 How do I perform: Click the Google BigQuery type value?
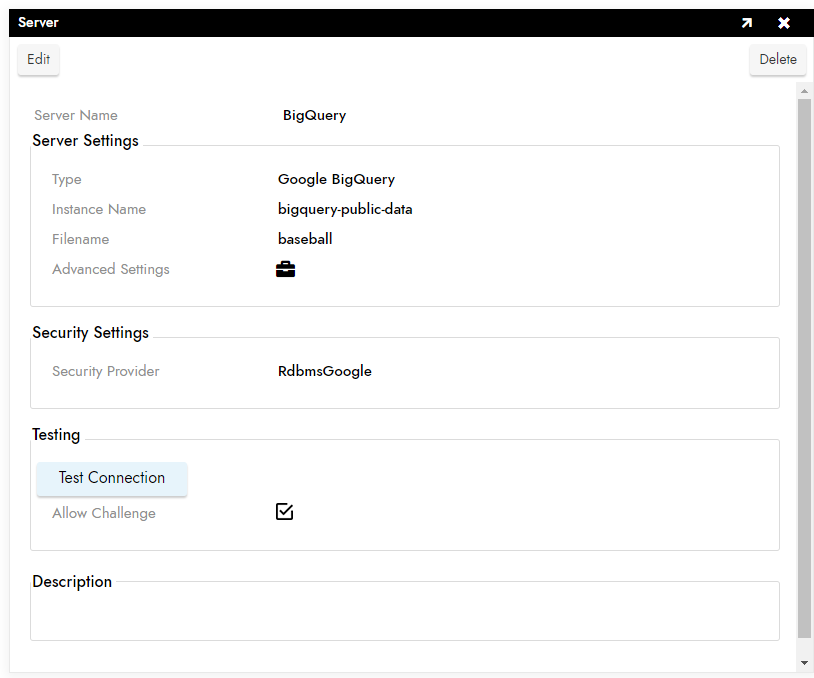tap(336, 179)
